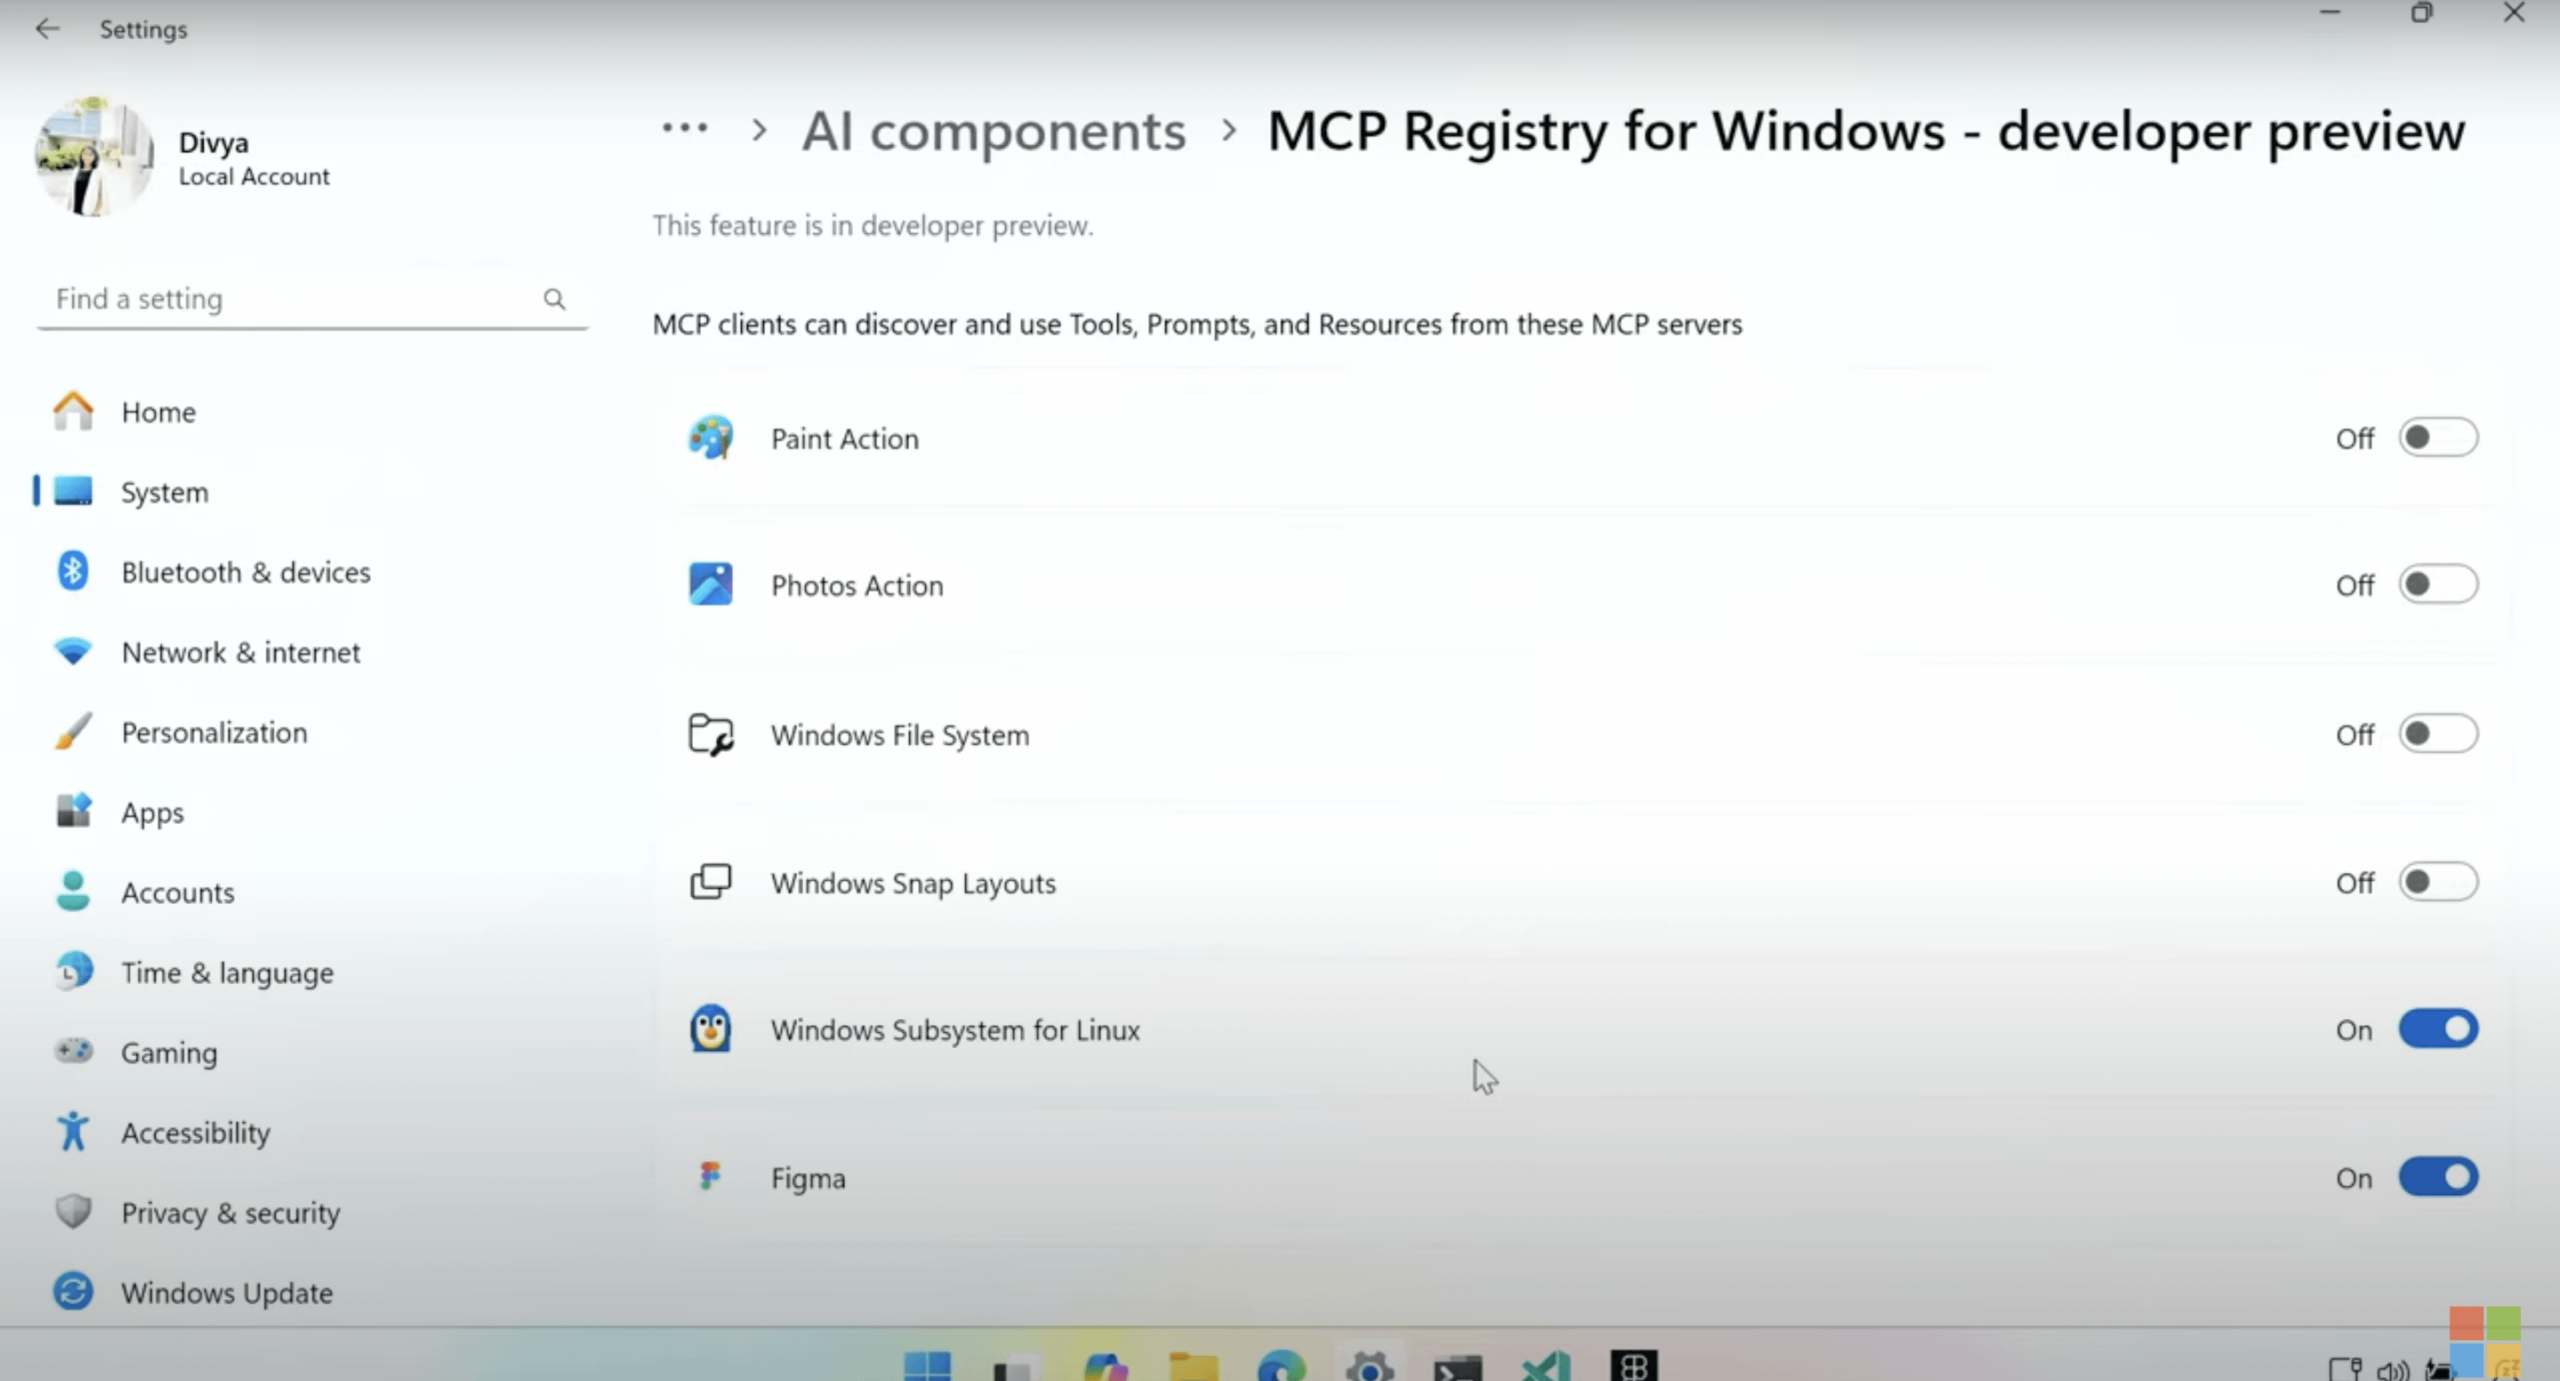The image size is (2560, 1381).
Task: Click the Windows Update refresh icon
Action: pos(73,1291)
